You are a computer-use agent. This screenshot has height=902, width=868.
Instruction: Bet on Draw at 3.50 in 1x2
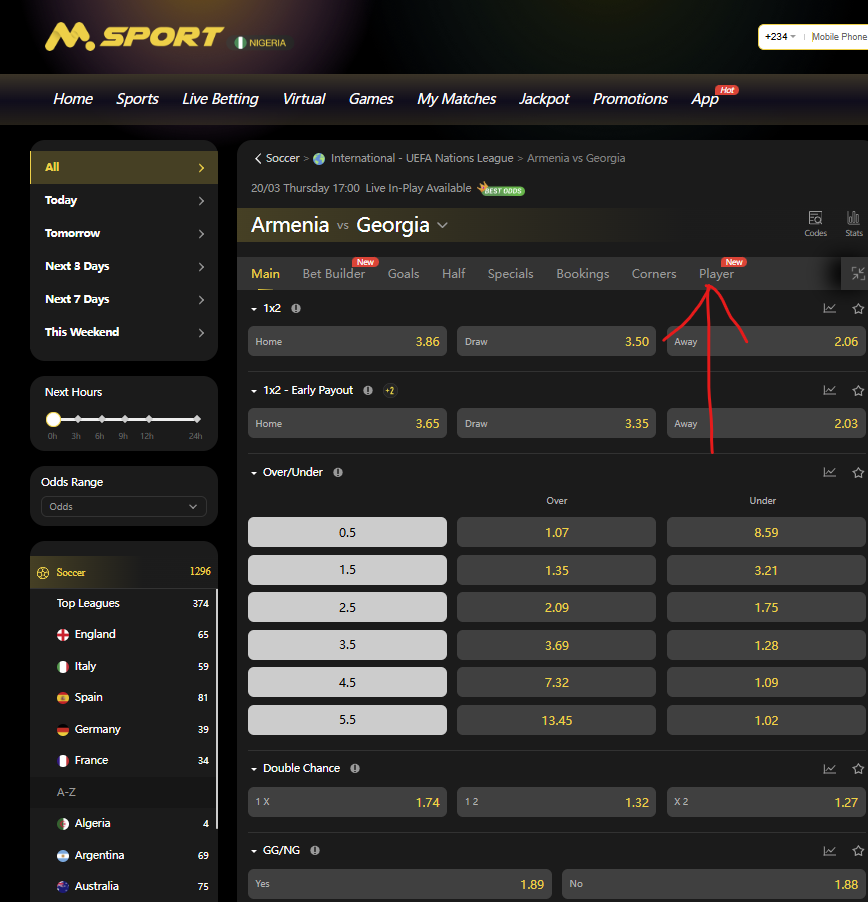click(556, 341)
